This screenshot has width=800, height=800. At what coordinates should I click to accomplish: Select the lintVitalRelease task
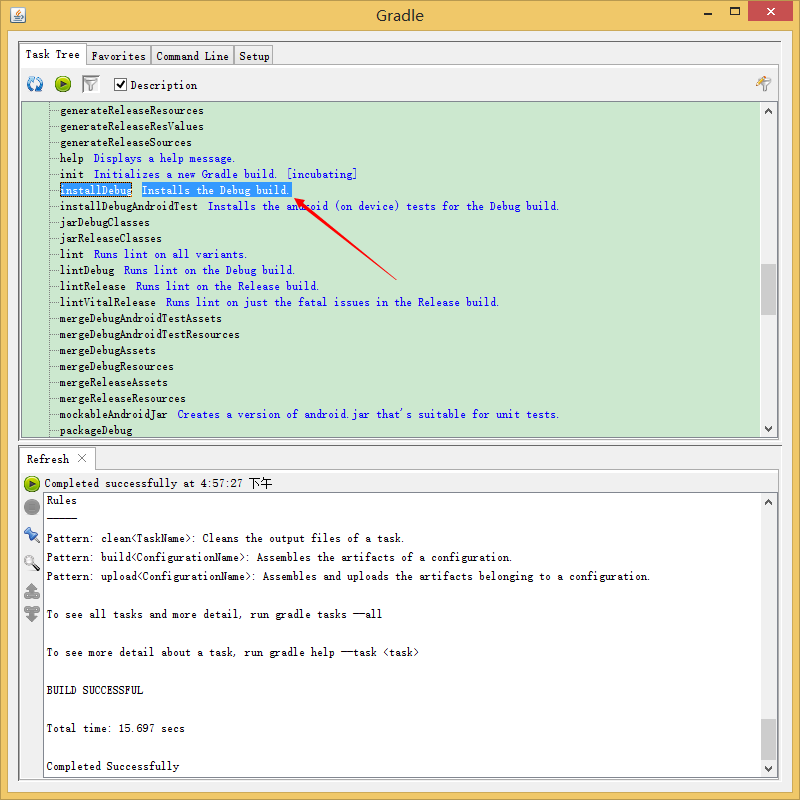coord(108,302)
